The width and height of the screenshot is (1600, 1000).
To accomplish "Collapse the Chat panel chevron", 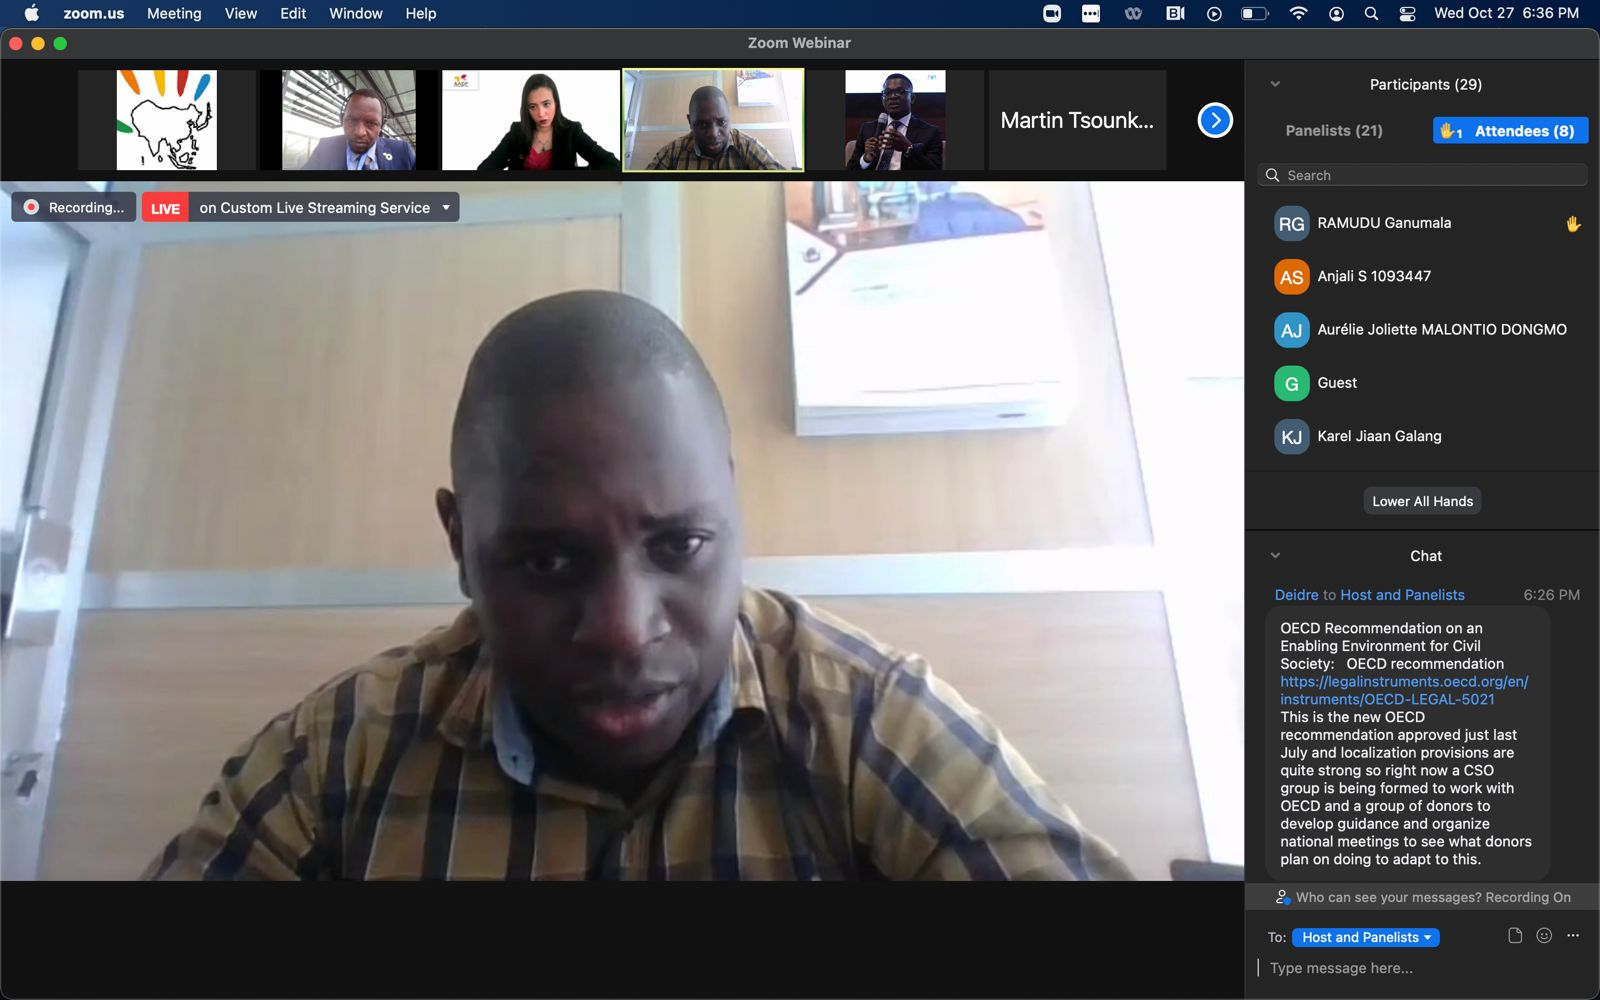I will tap(1275, 556).
